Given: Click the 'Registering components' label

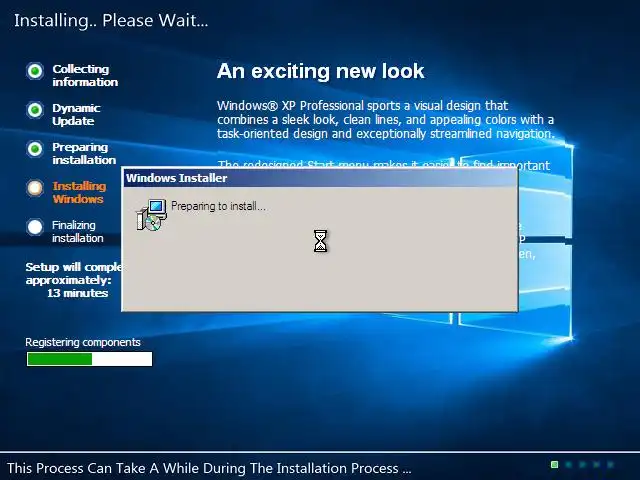Looking at the screenshot, I should [83, 342].
